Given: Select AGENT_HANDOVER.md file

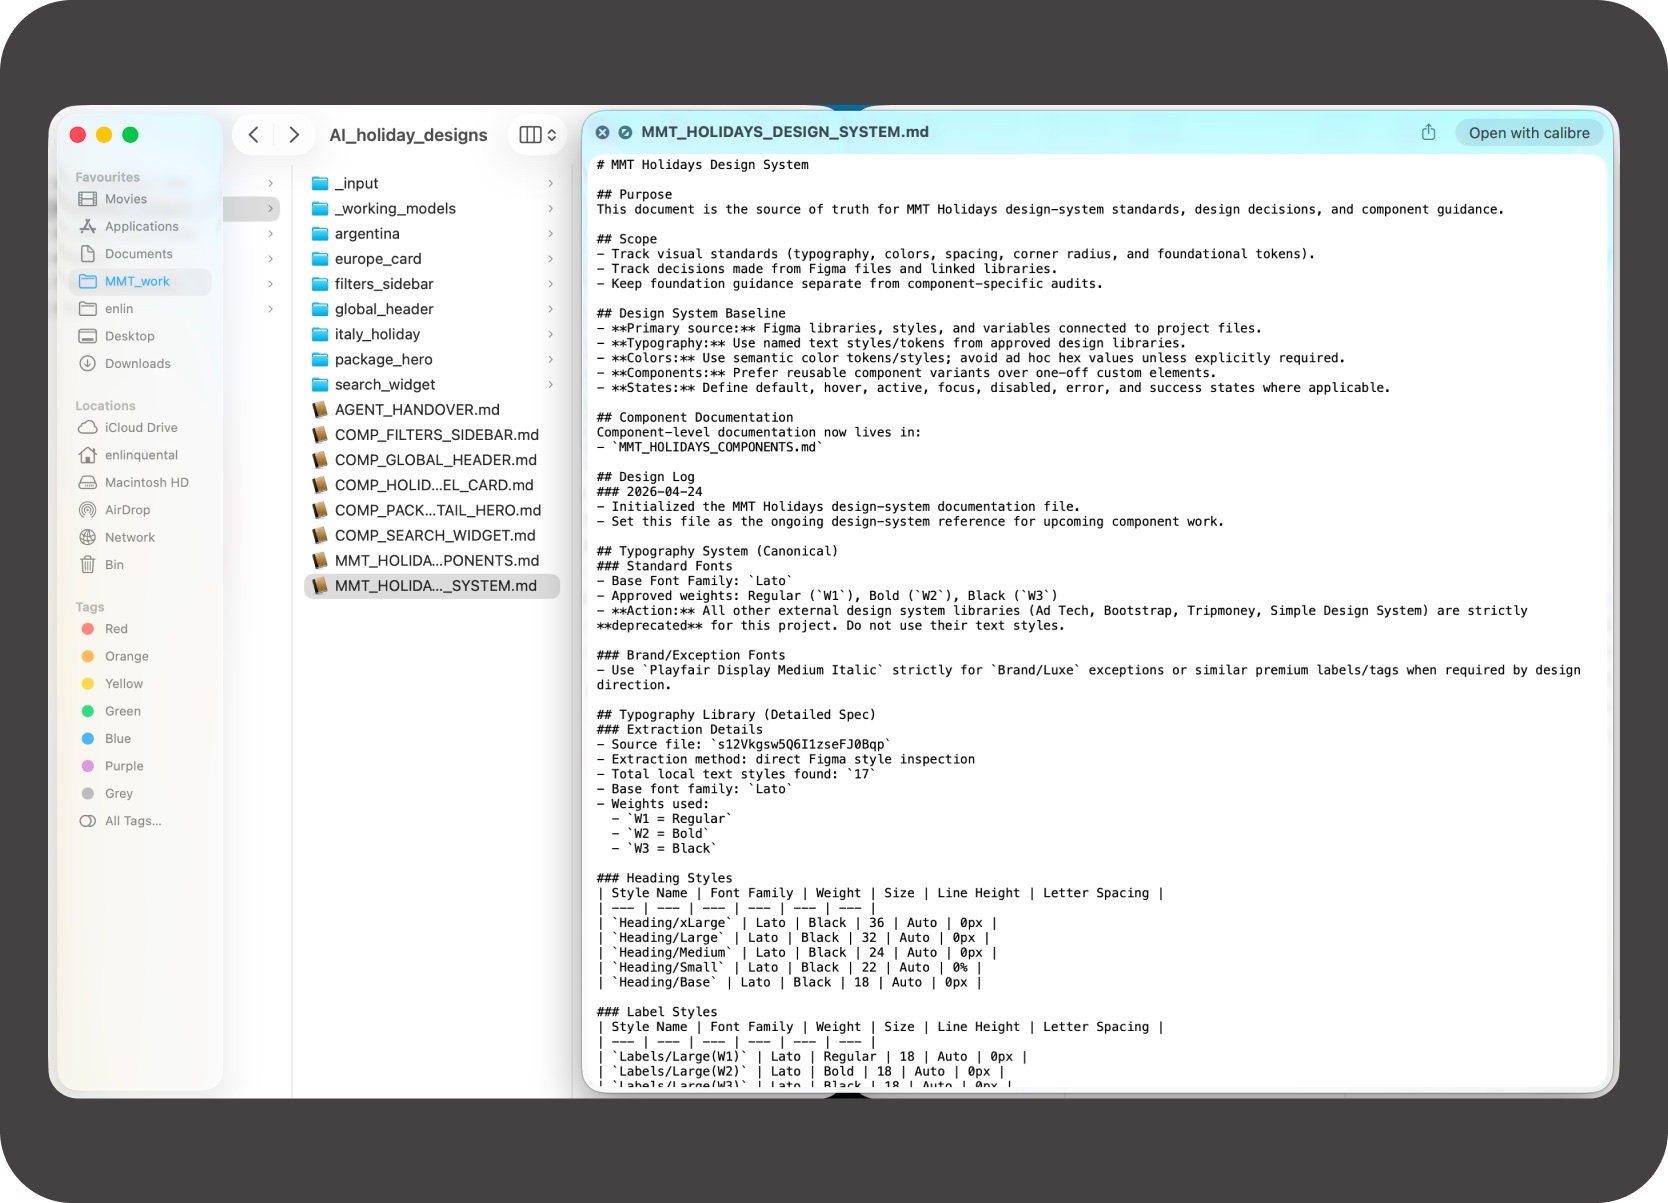Looking at the screenshot, I should pyautogui.click(x=432, y=409).
